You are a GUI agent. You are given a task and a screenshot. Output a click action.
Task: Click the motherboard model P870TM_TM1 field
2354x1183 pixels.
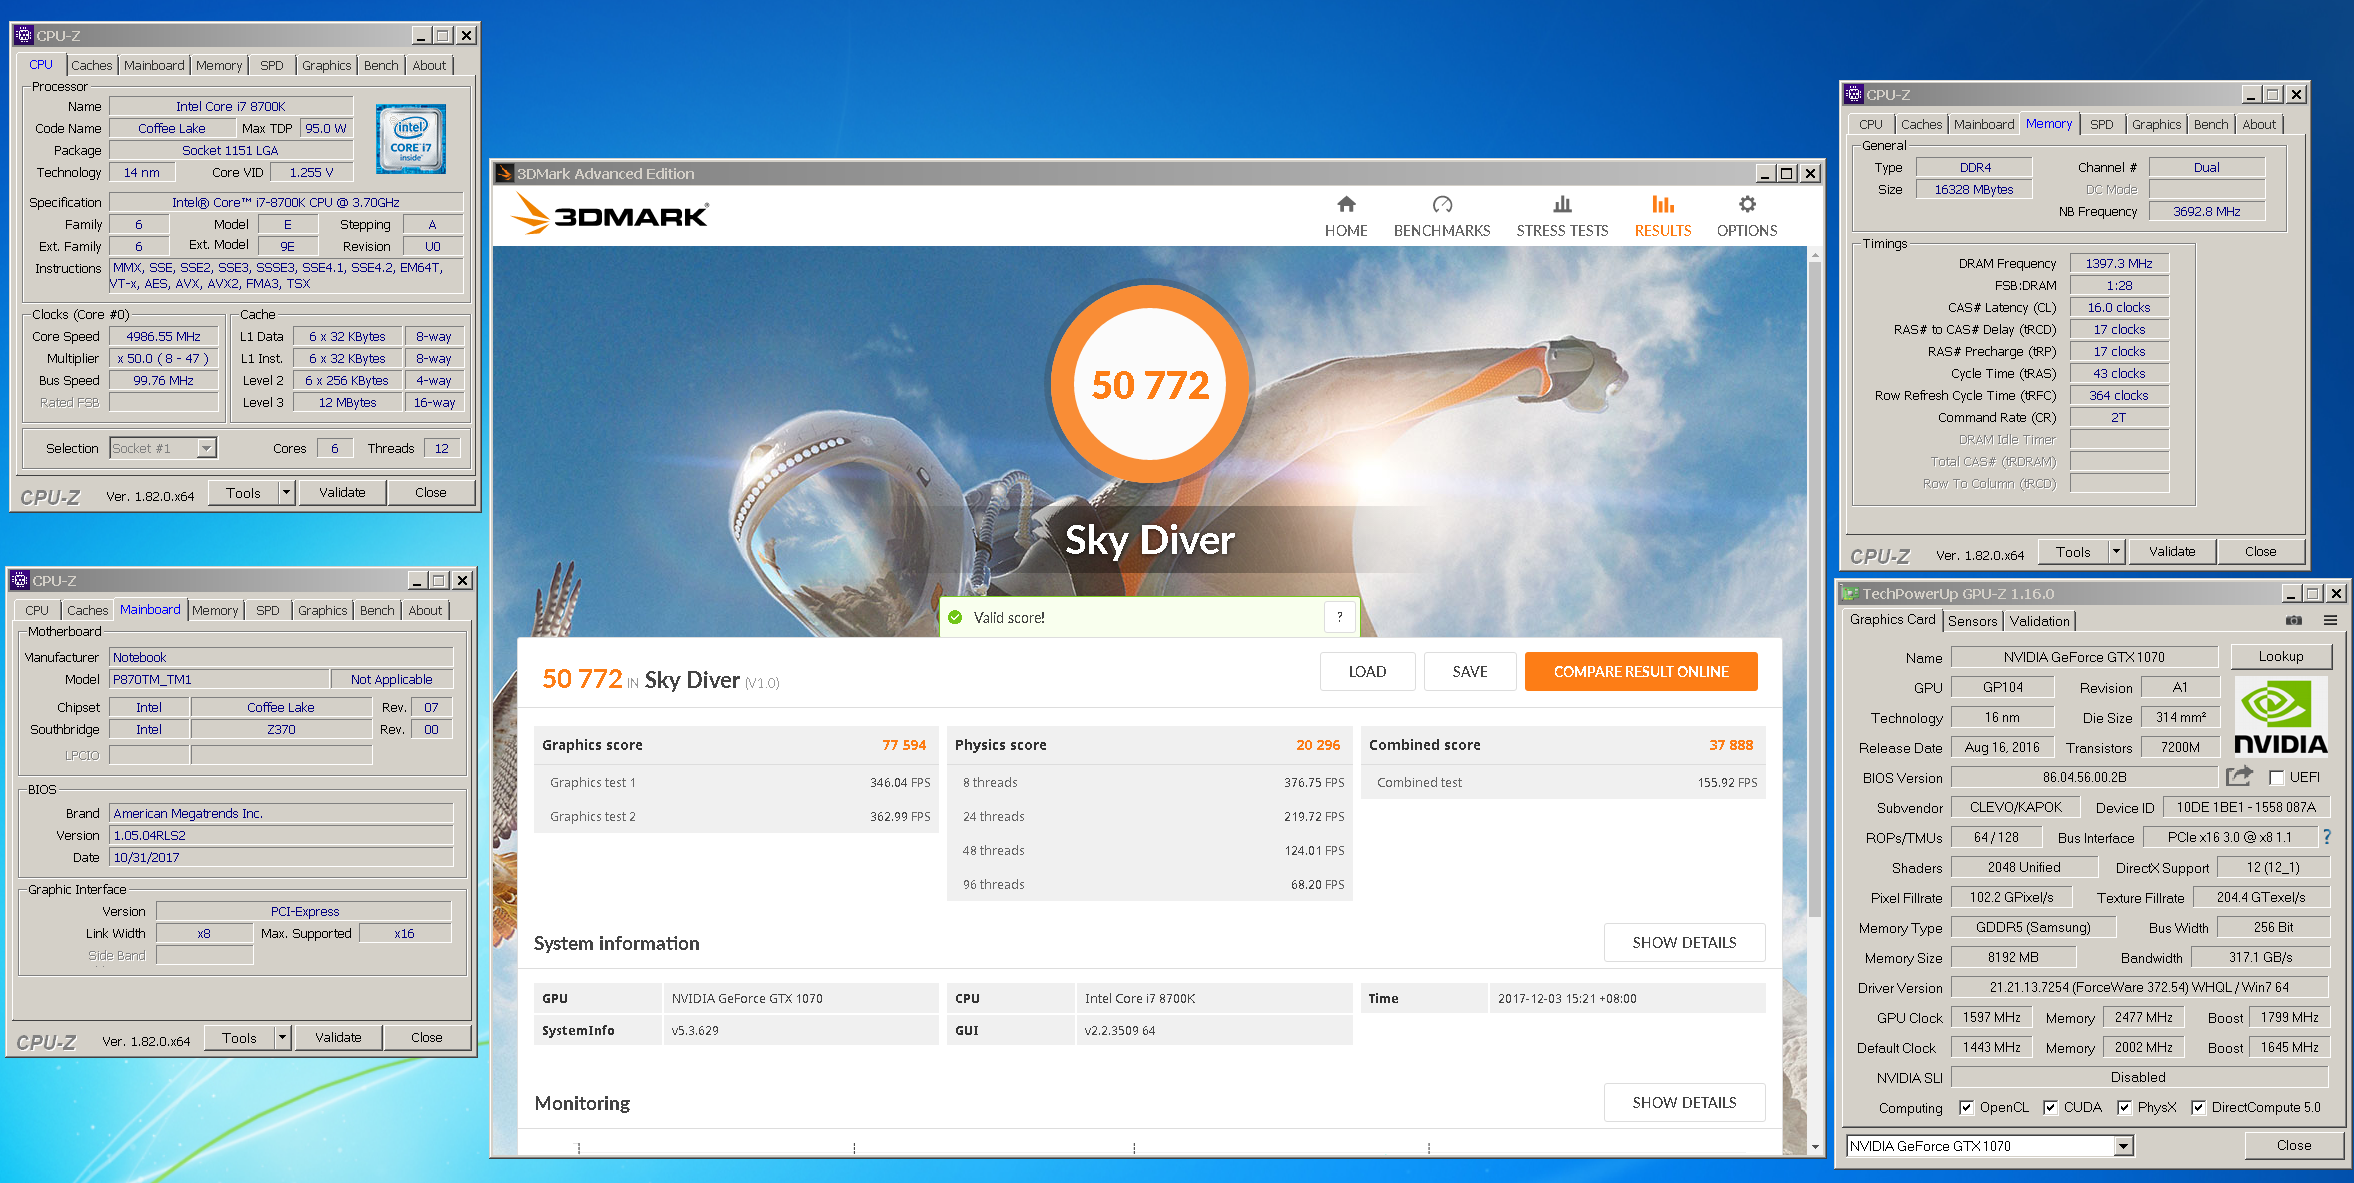[x=220, y=679]
